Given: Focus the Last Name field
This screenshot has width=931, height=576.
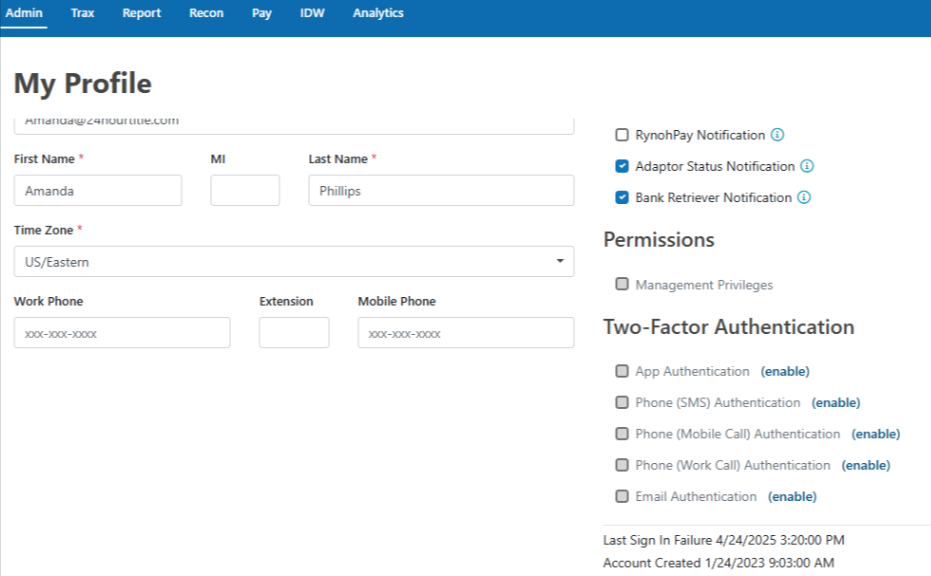Looking at the screenshot, I should pyautogui.click(x=441, y=191).
